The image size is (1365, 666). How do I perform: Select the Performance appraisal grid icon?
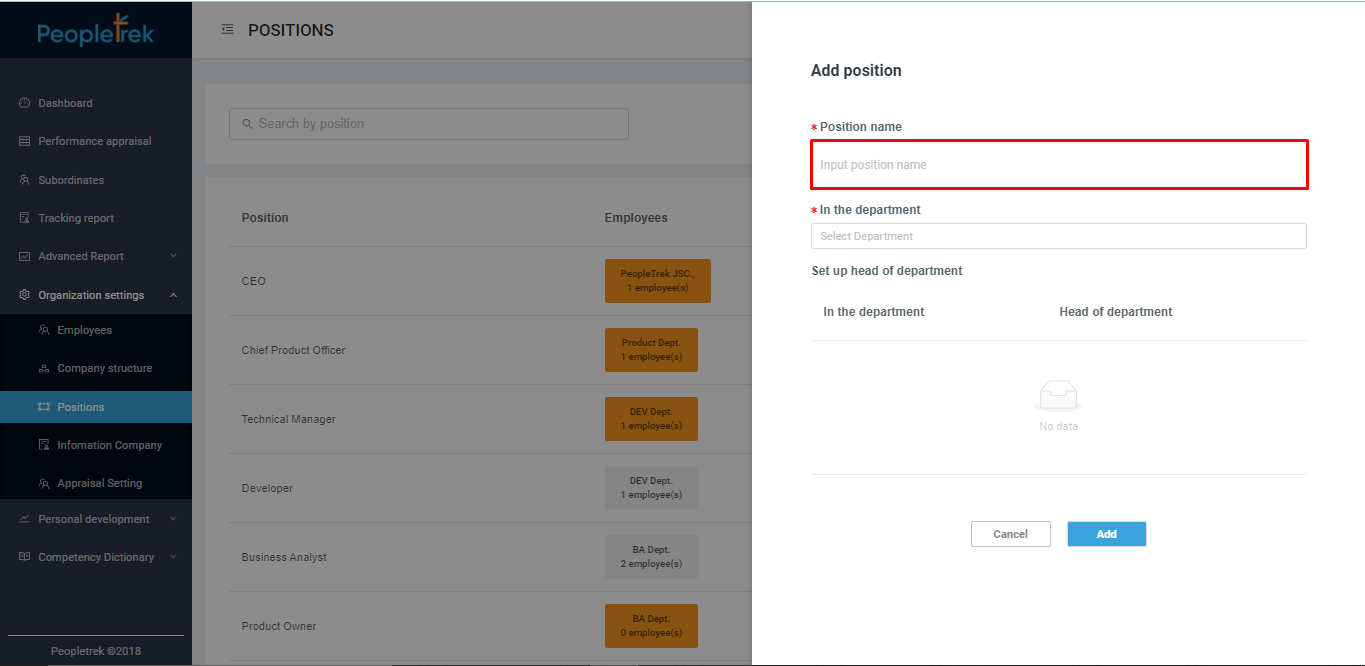pos(23,141)
